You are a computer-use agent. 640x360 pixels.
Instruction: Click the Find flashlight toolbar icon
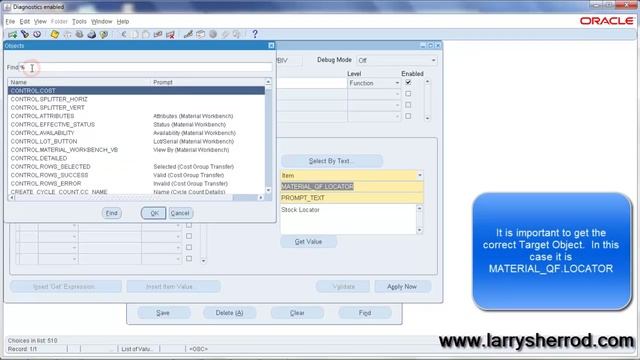[x=25, y=34]
